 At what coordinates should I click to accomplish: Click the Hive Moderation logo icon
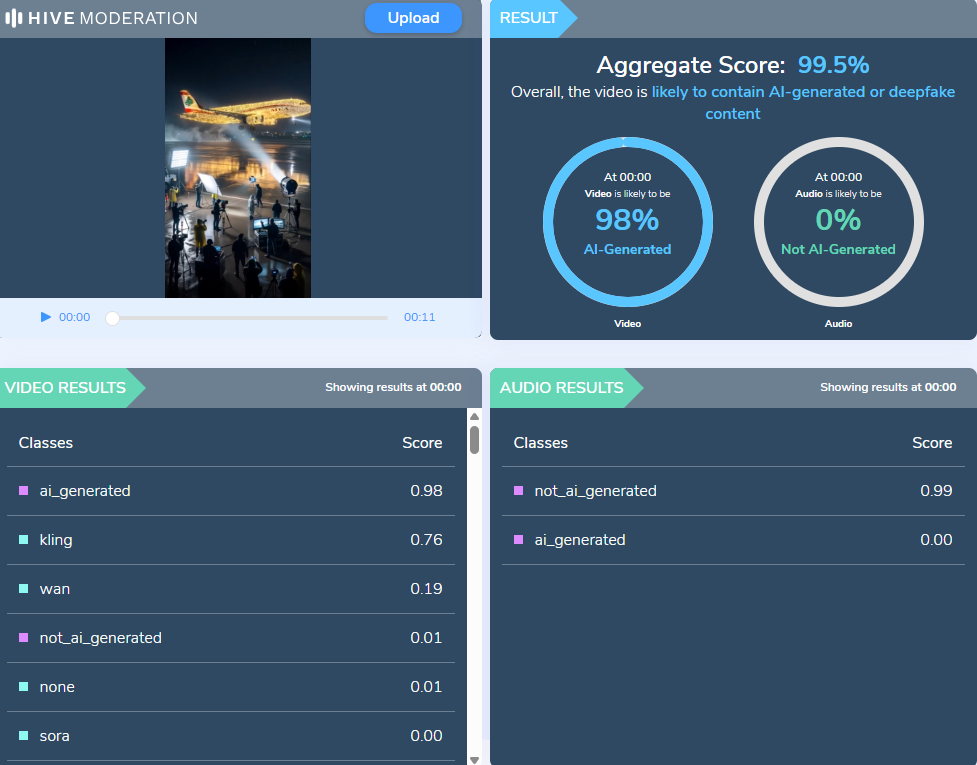pyautogui.click(x=14, y=18)
